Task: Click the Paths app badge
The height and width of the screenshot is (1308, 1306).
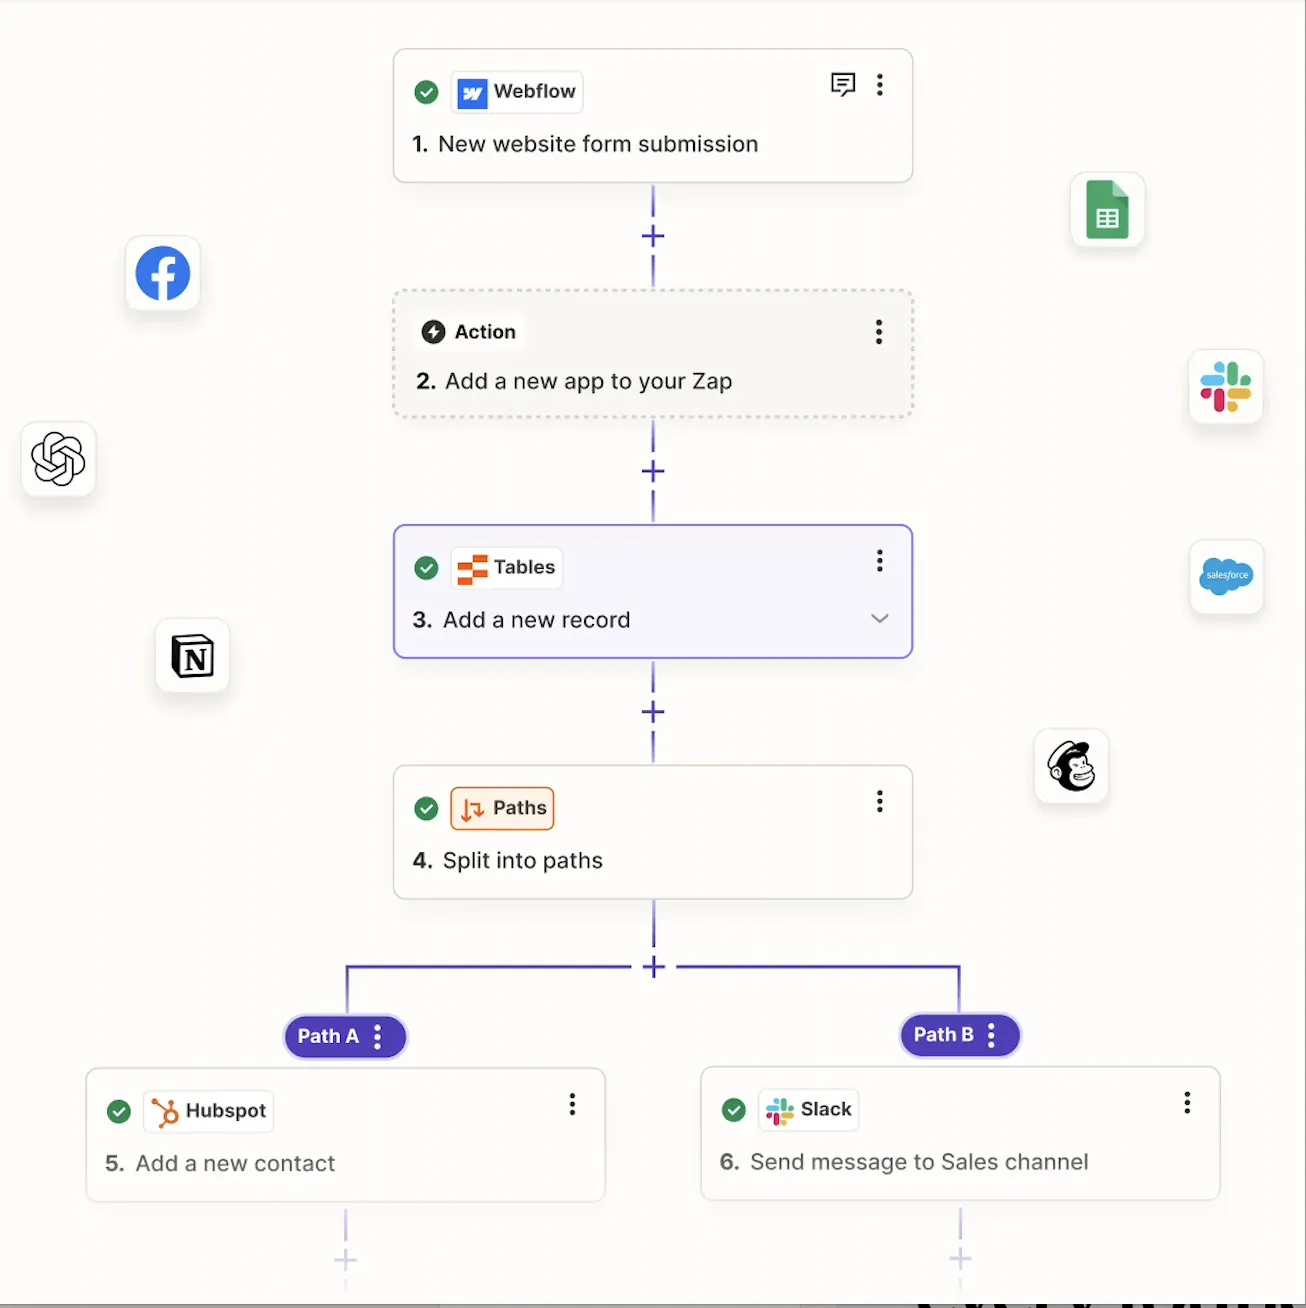Action: tap(503, 808)
